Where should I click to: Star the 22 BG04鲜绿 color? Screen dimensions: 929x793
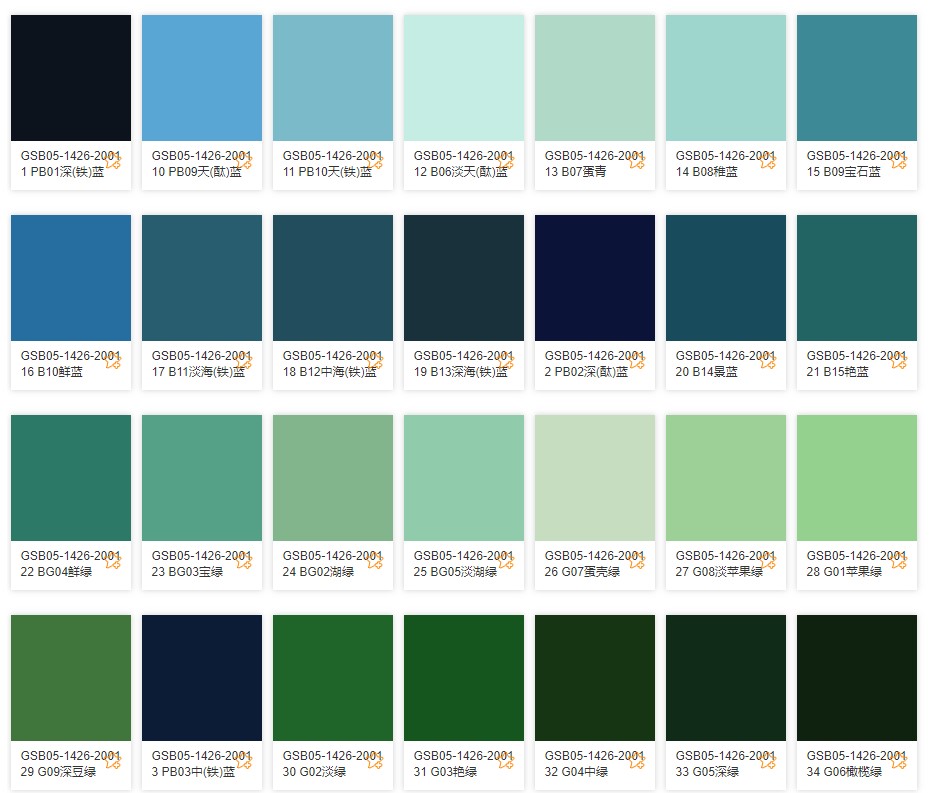point(113,562)
